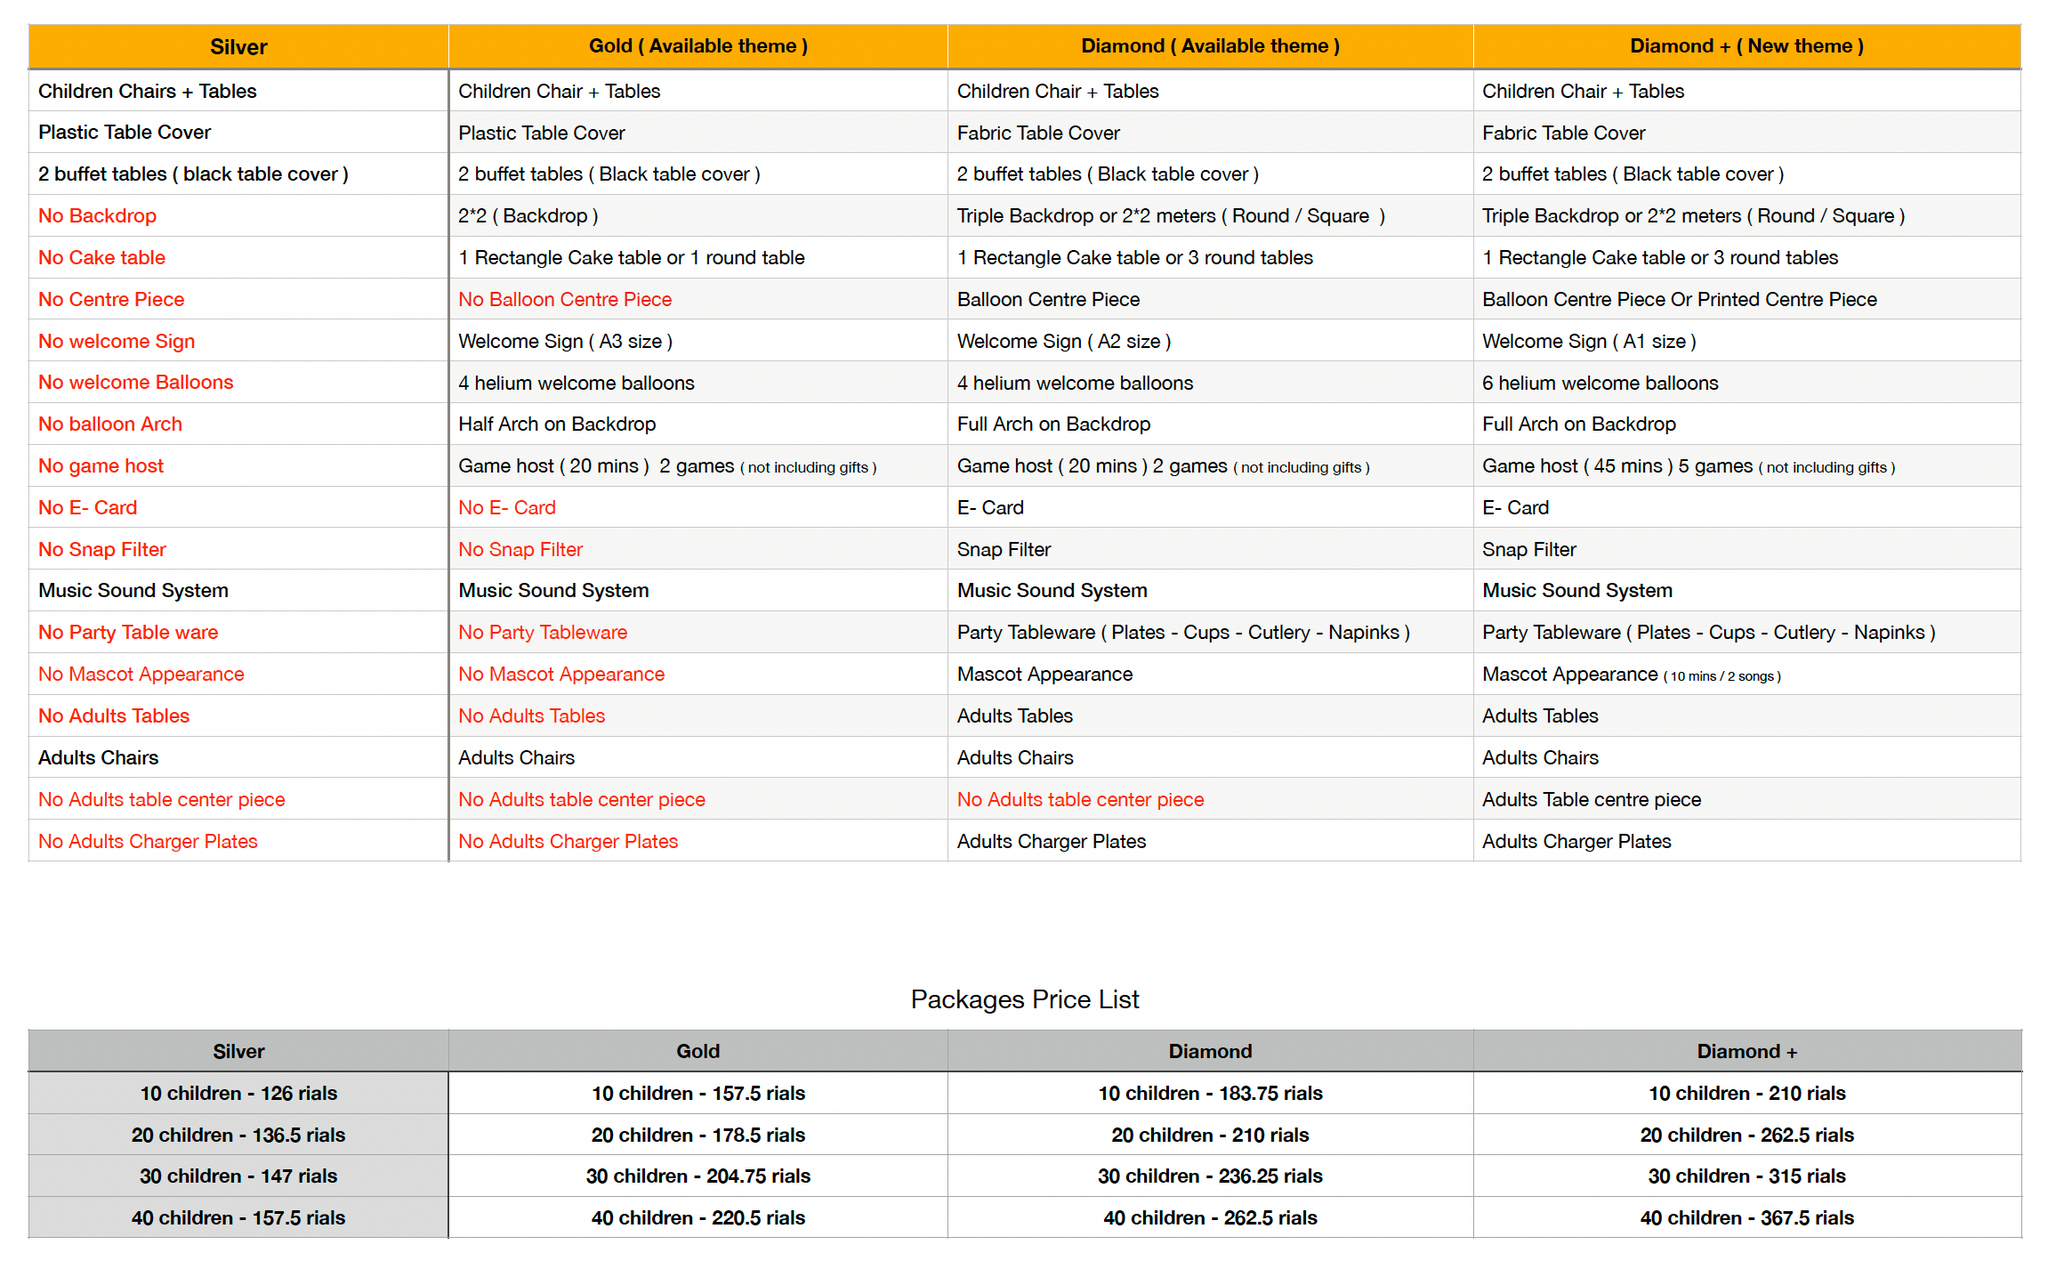2048x1269 pixels.
Task: Select Welcome Sign ( A1 size ) cell
Action: [1588, 341]
